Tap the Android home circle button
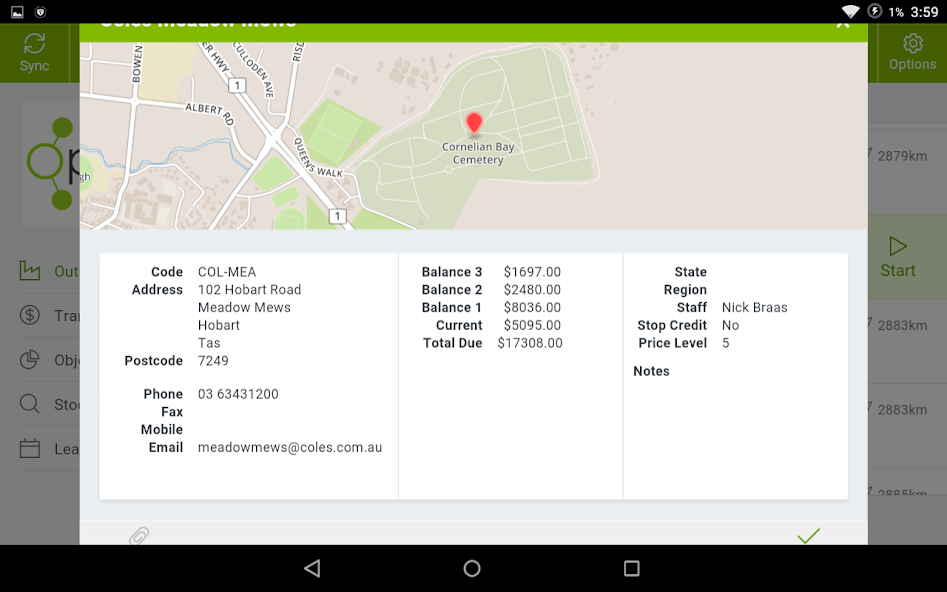Screen dimensions: 947x592 point(472,568)
